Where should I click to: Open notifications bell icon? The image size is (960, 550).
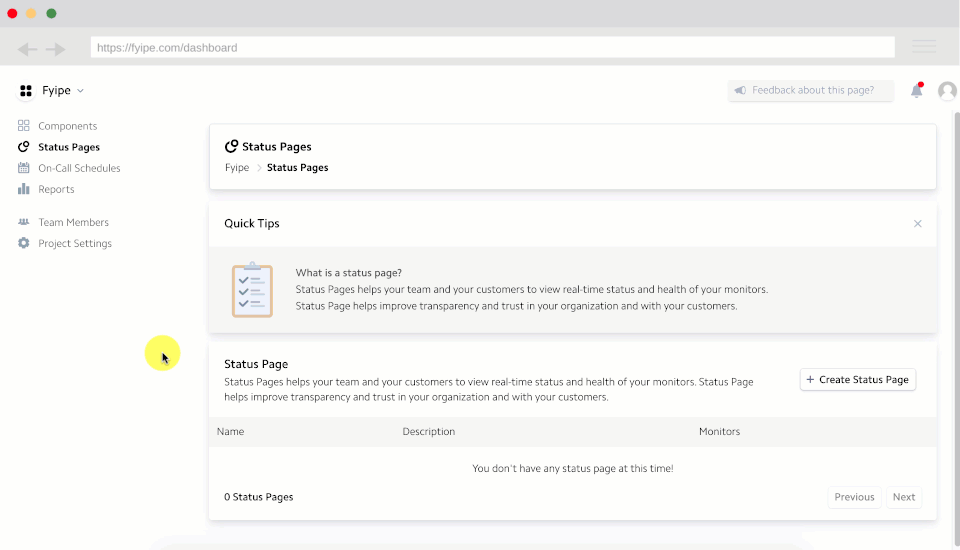pos(917,90)
